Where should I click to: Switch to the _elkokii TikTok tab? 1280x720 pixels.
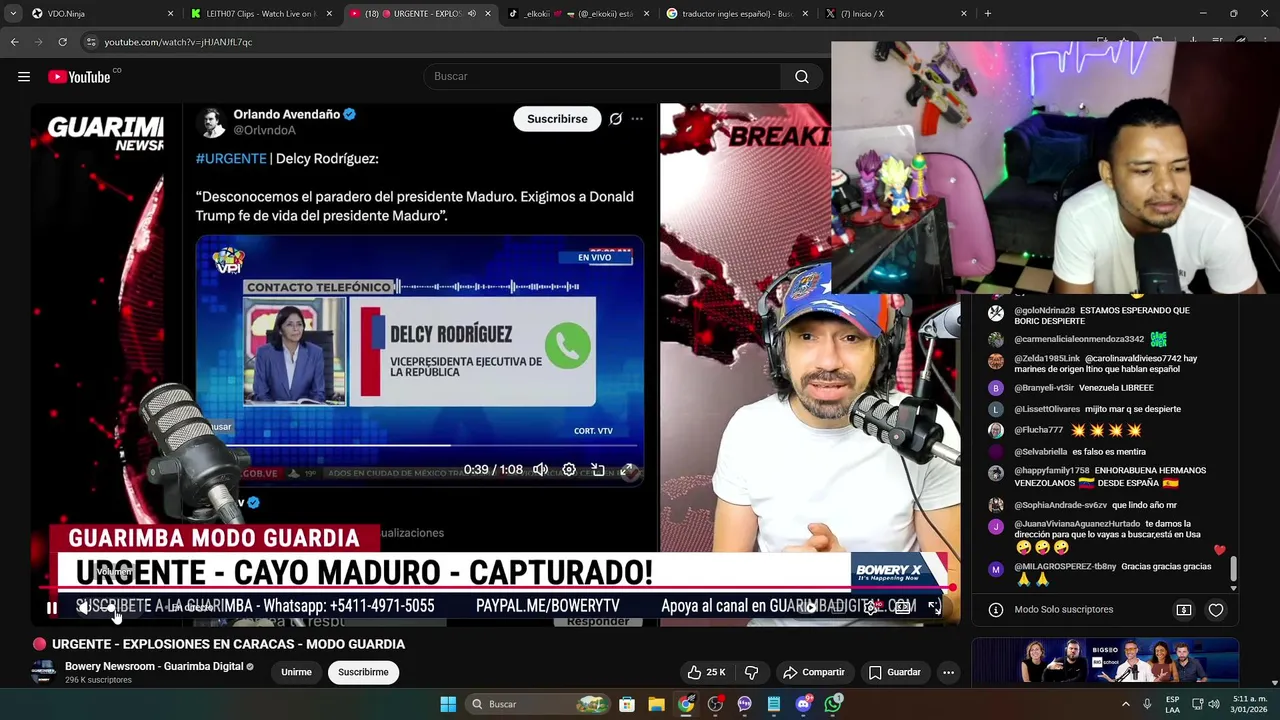580,13
